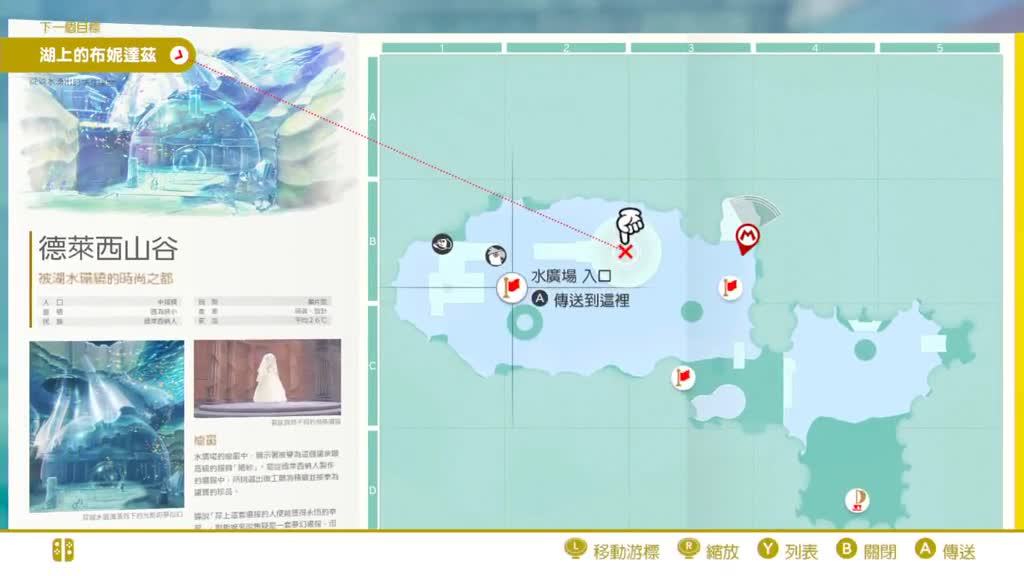Click map row label D

[x=373, y=480]
